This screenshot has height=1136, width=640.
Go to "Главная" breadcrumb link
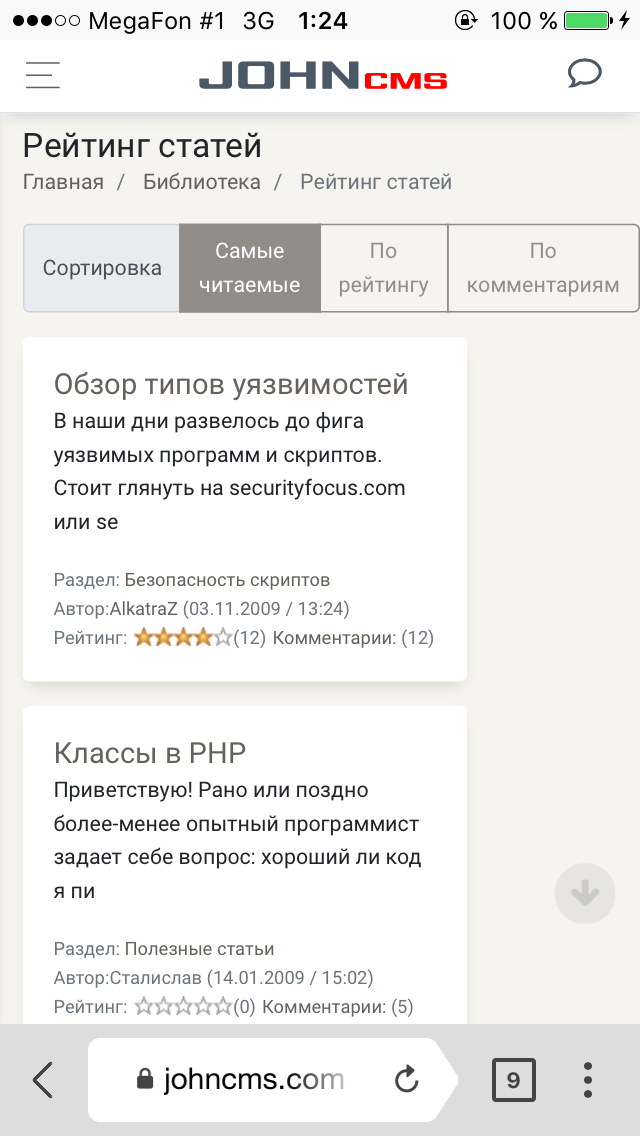(63, 182)
